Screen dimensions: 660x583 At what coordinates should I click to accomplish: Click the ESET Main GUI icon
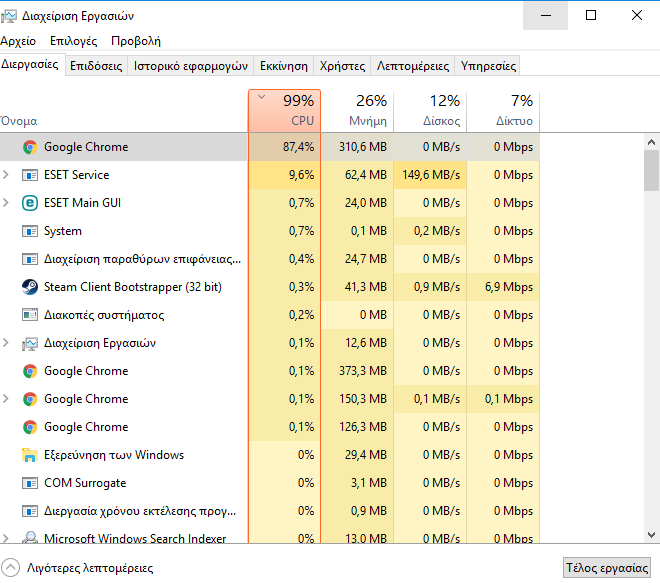30,203
